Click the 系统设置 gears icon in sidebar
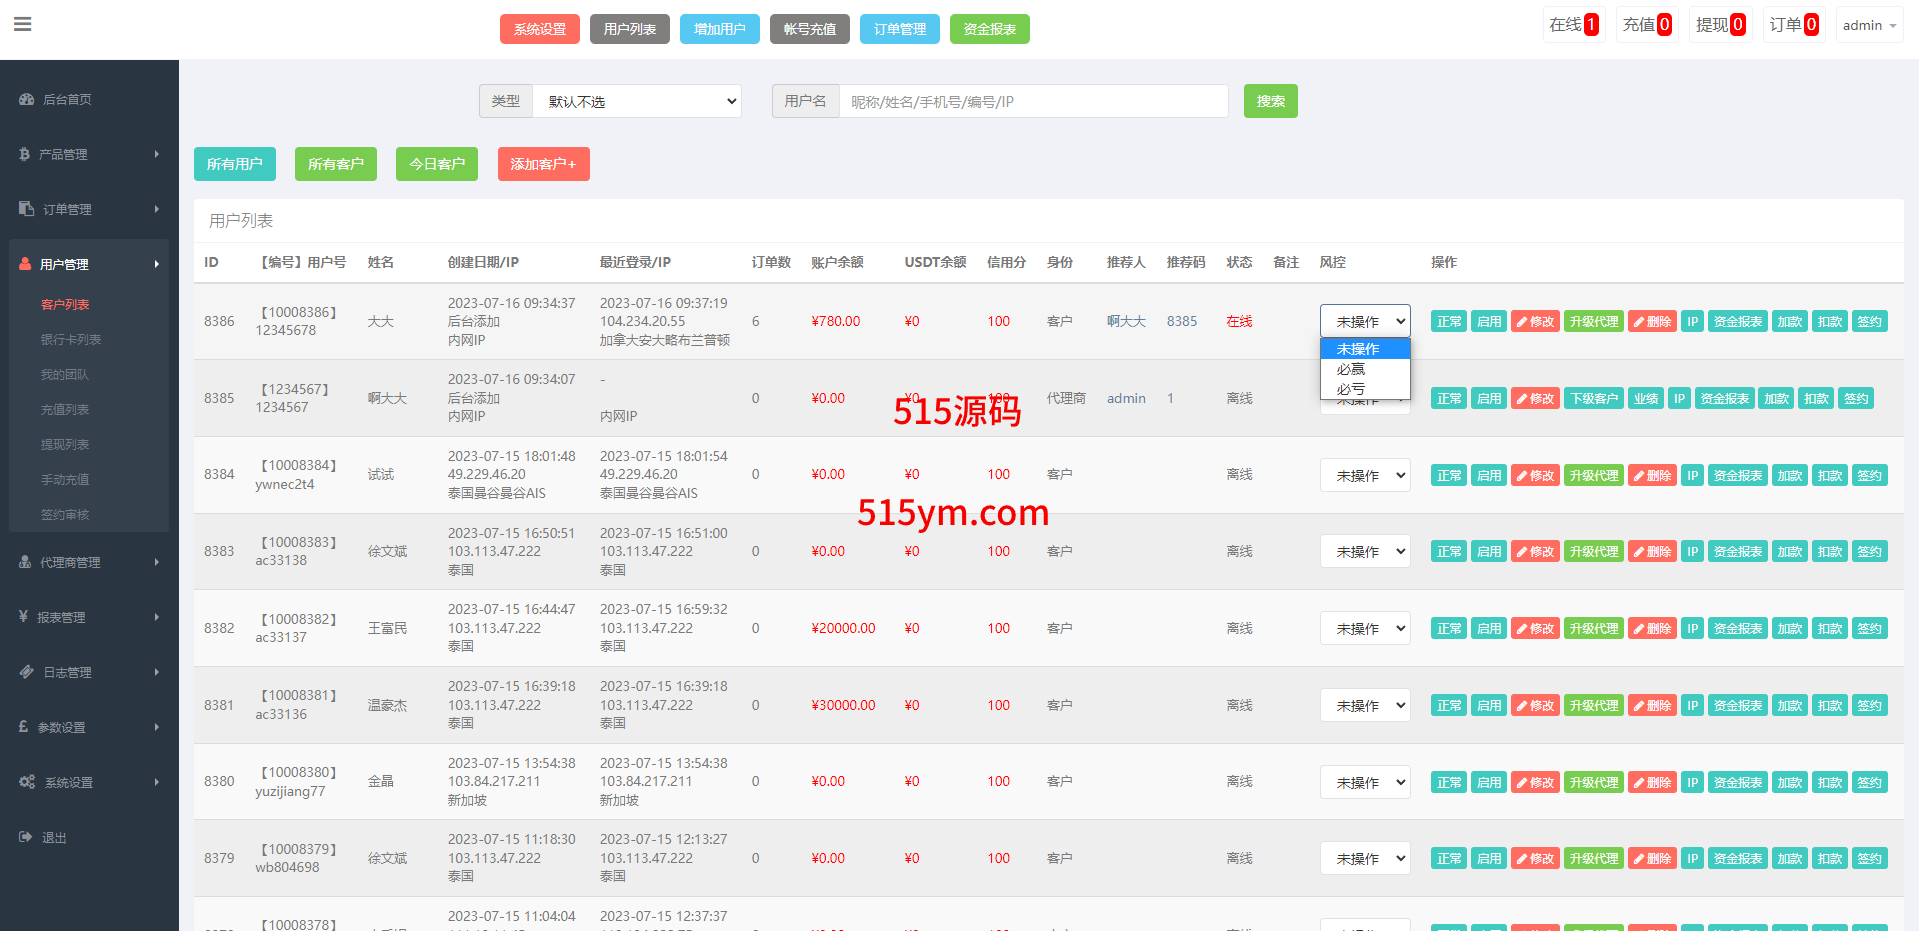Image resolution: width=1919 pixels, height=931 pixels. coord(27,782)
